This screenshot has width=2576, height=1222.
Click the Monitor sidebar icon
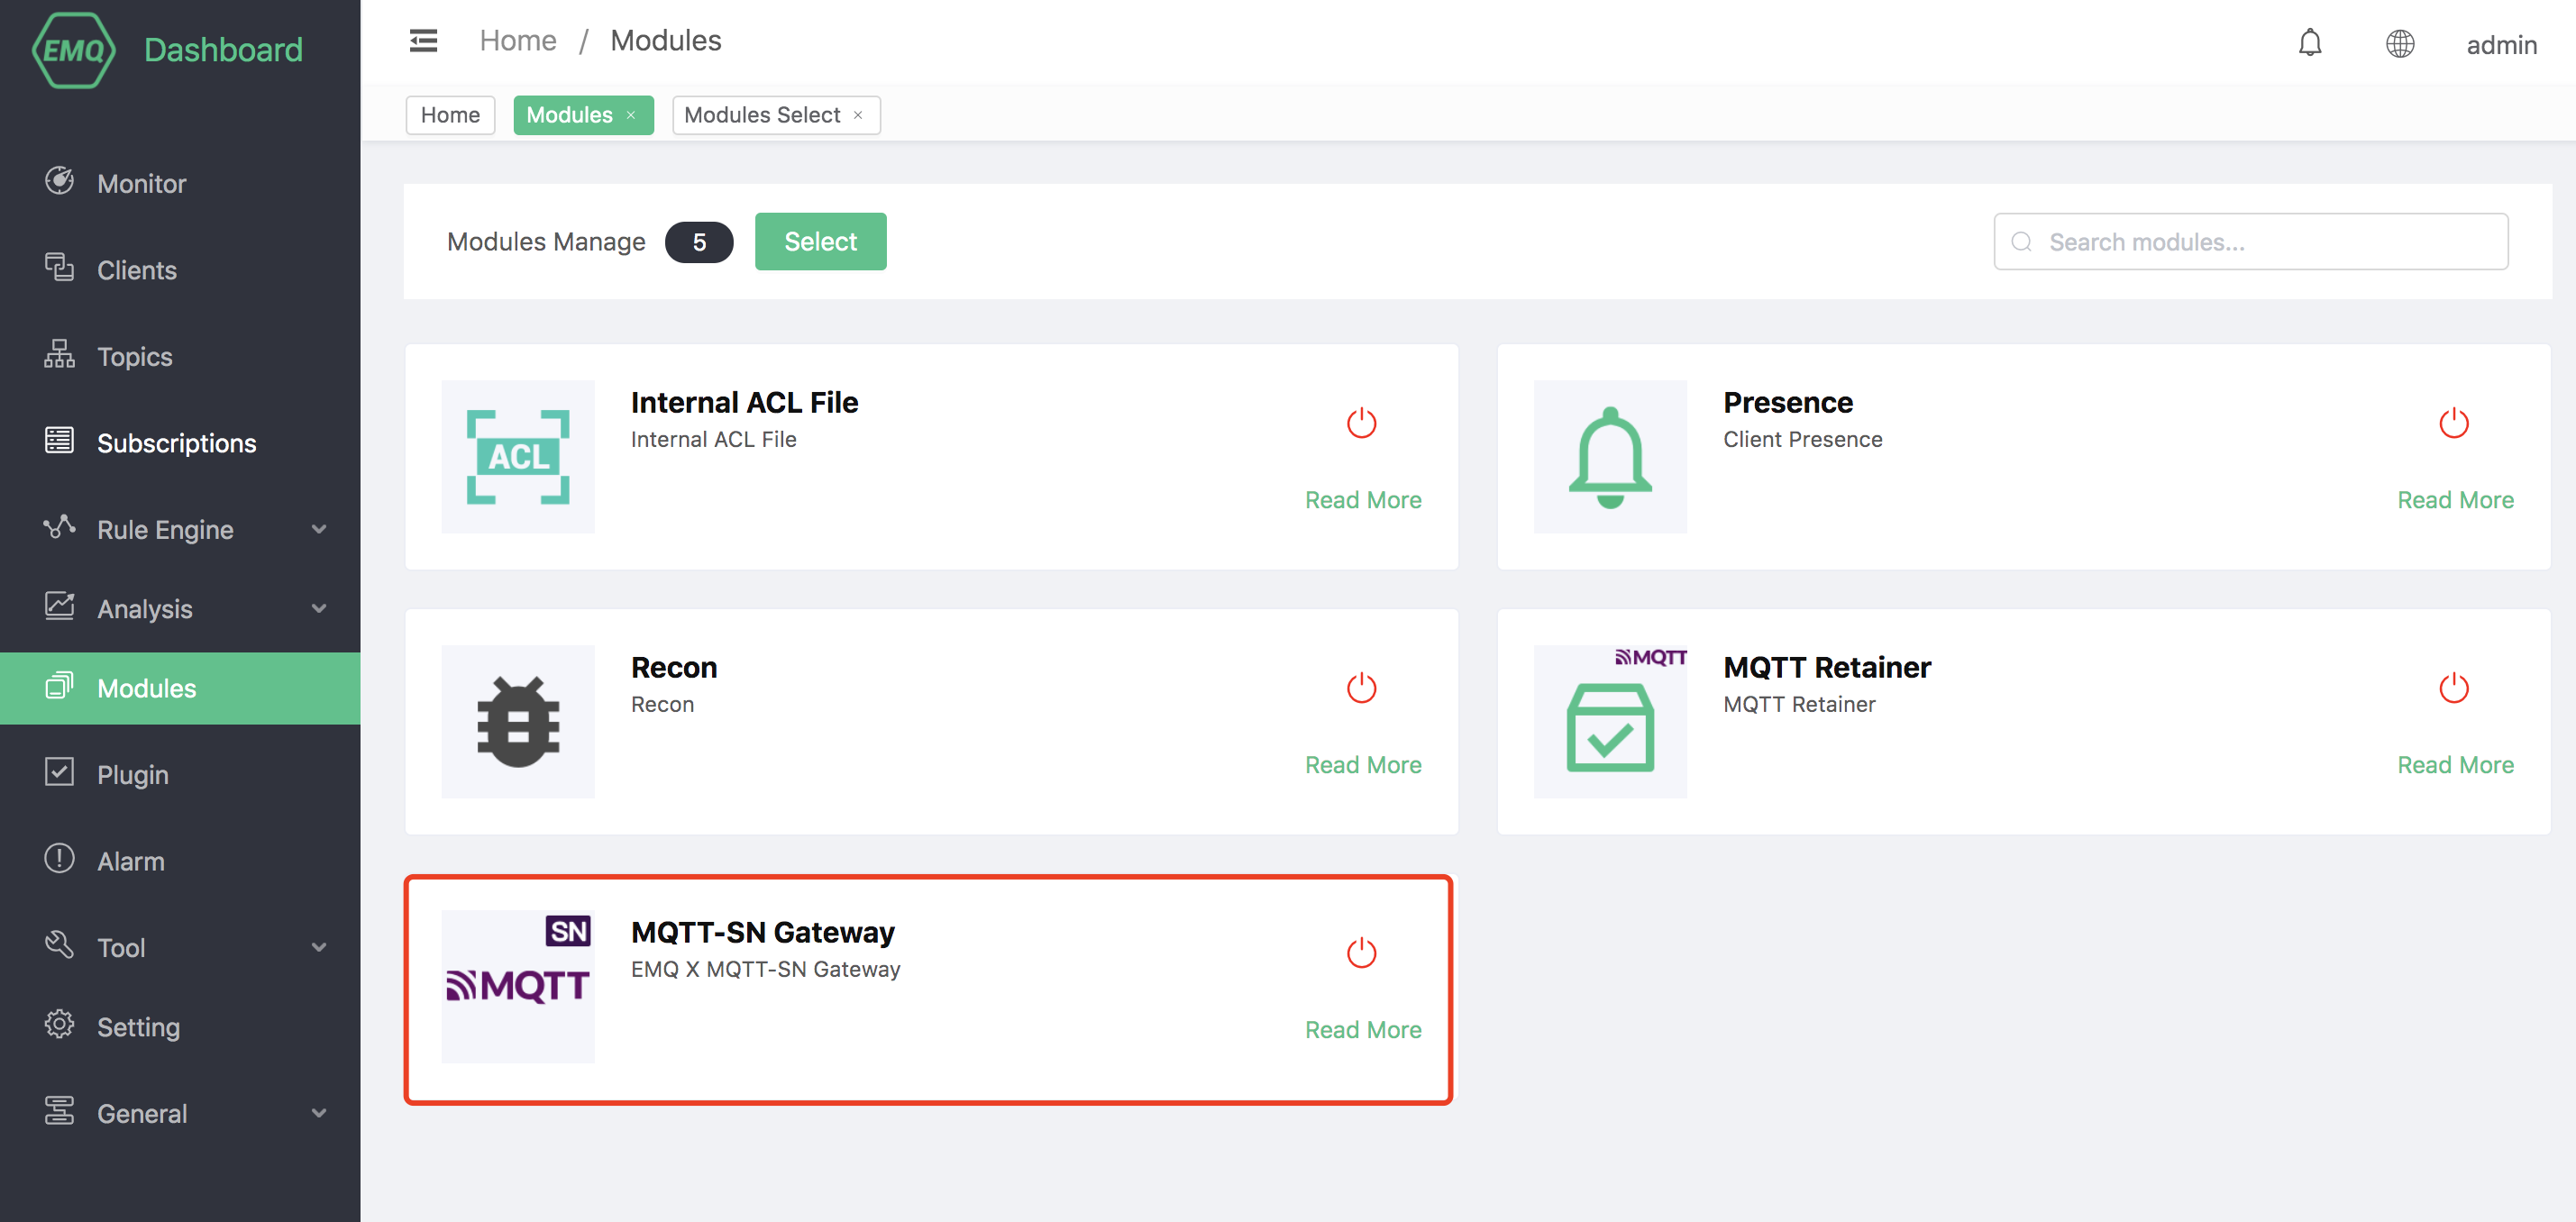(x=59, y=181)
